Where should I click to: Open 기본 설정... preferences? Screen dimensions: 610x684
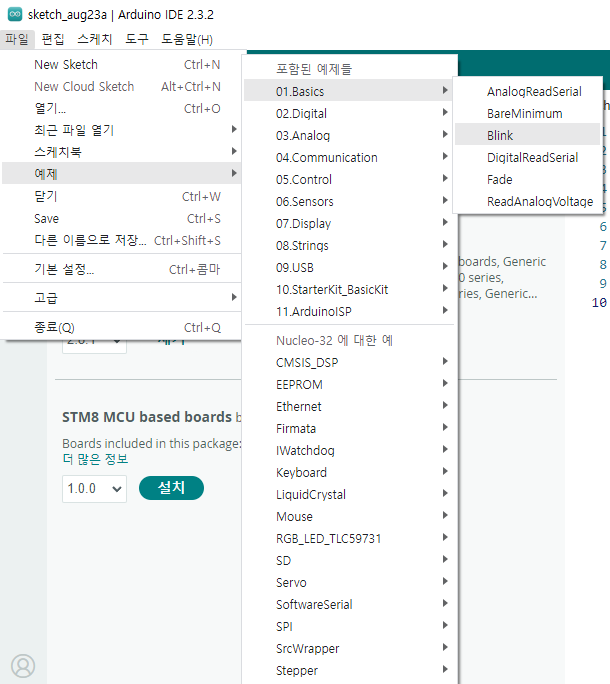tap(122, 269)
